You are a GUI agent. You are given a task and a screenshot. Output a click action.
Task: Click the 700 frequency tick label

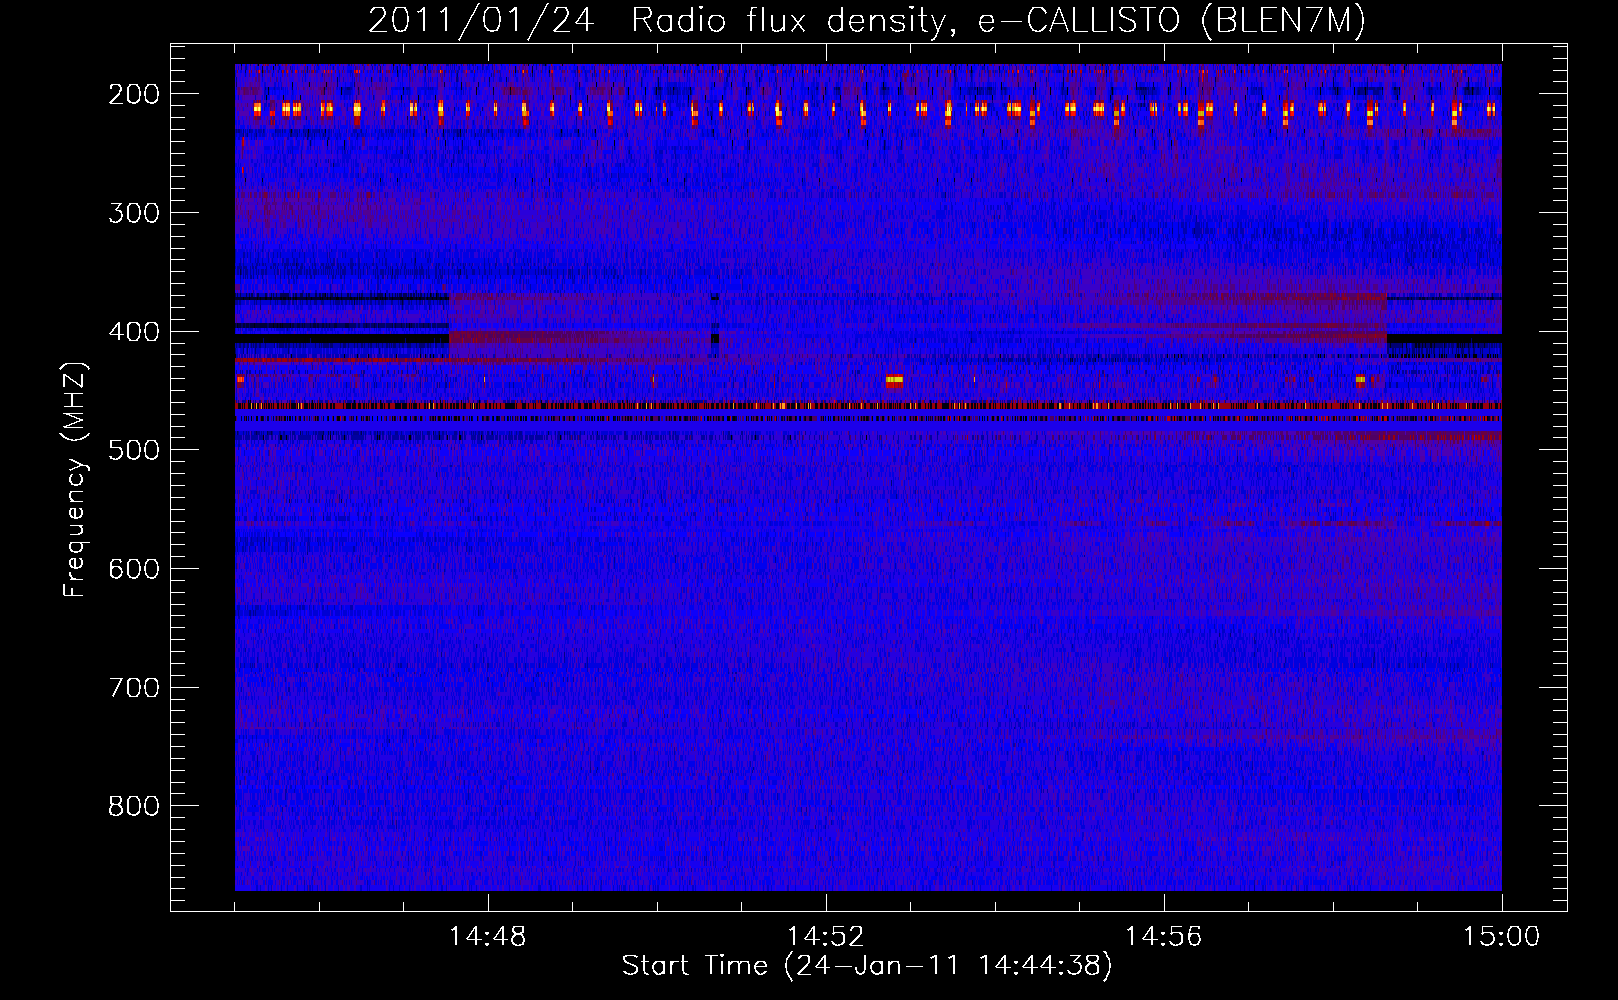[x=134, y=688]
